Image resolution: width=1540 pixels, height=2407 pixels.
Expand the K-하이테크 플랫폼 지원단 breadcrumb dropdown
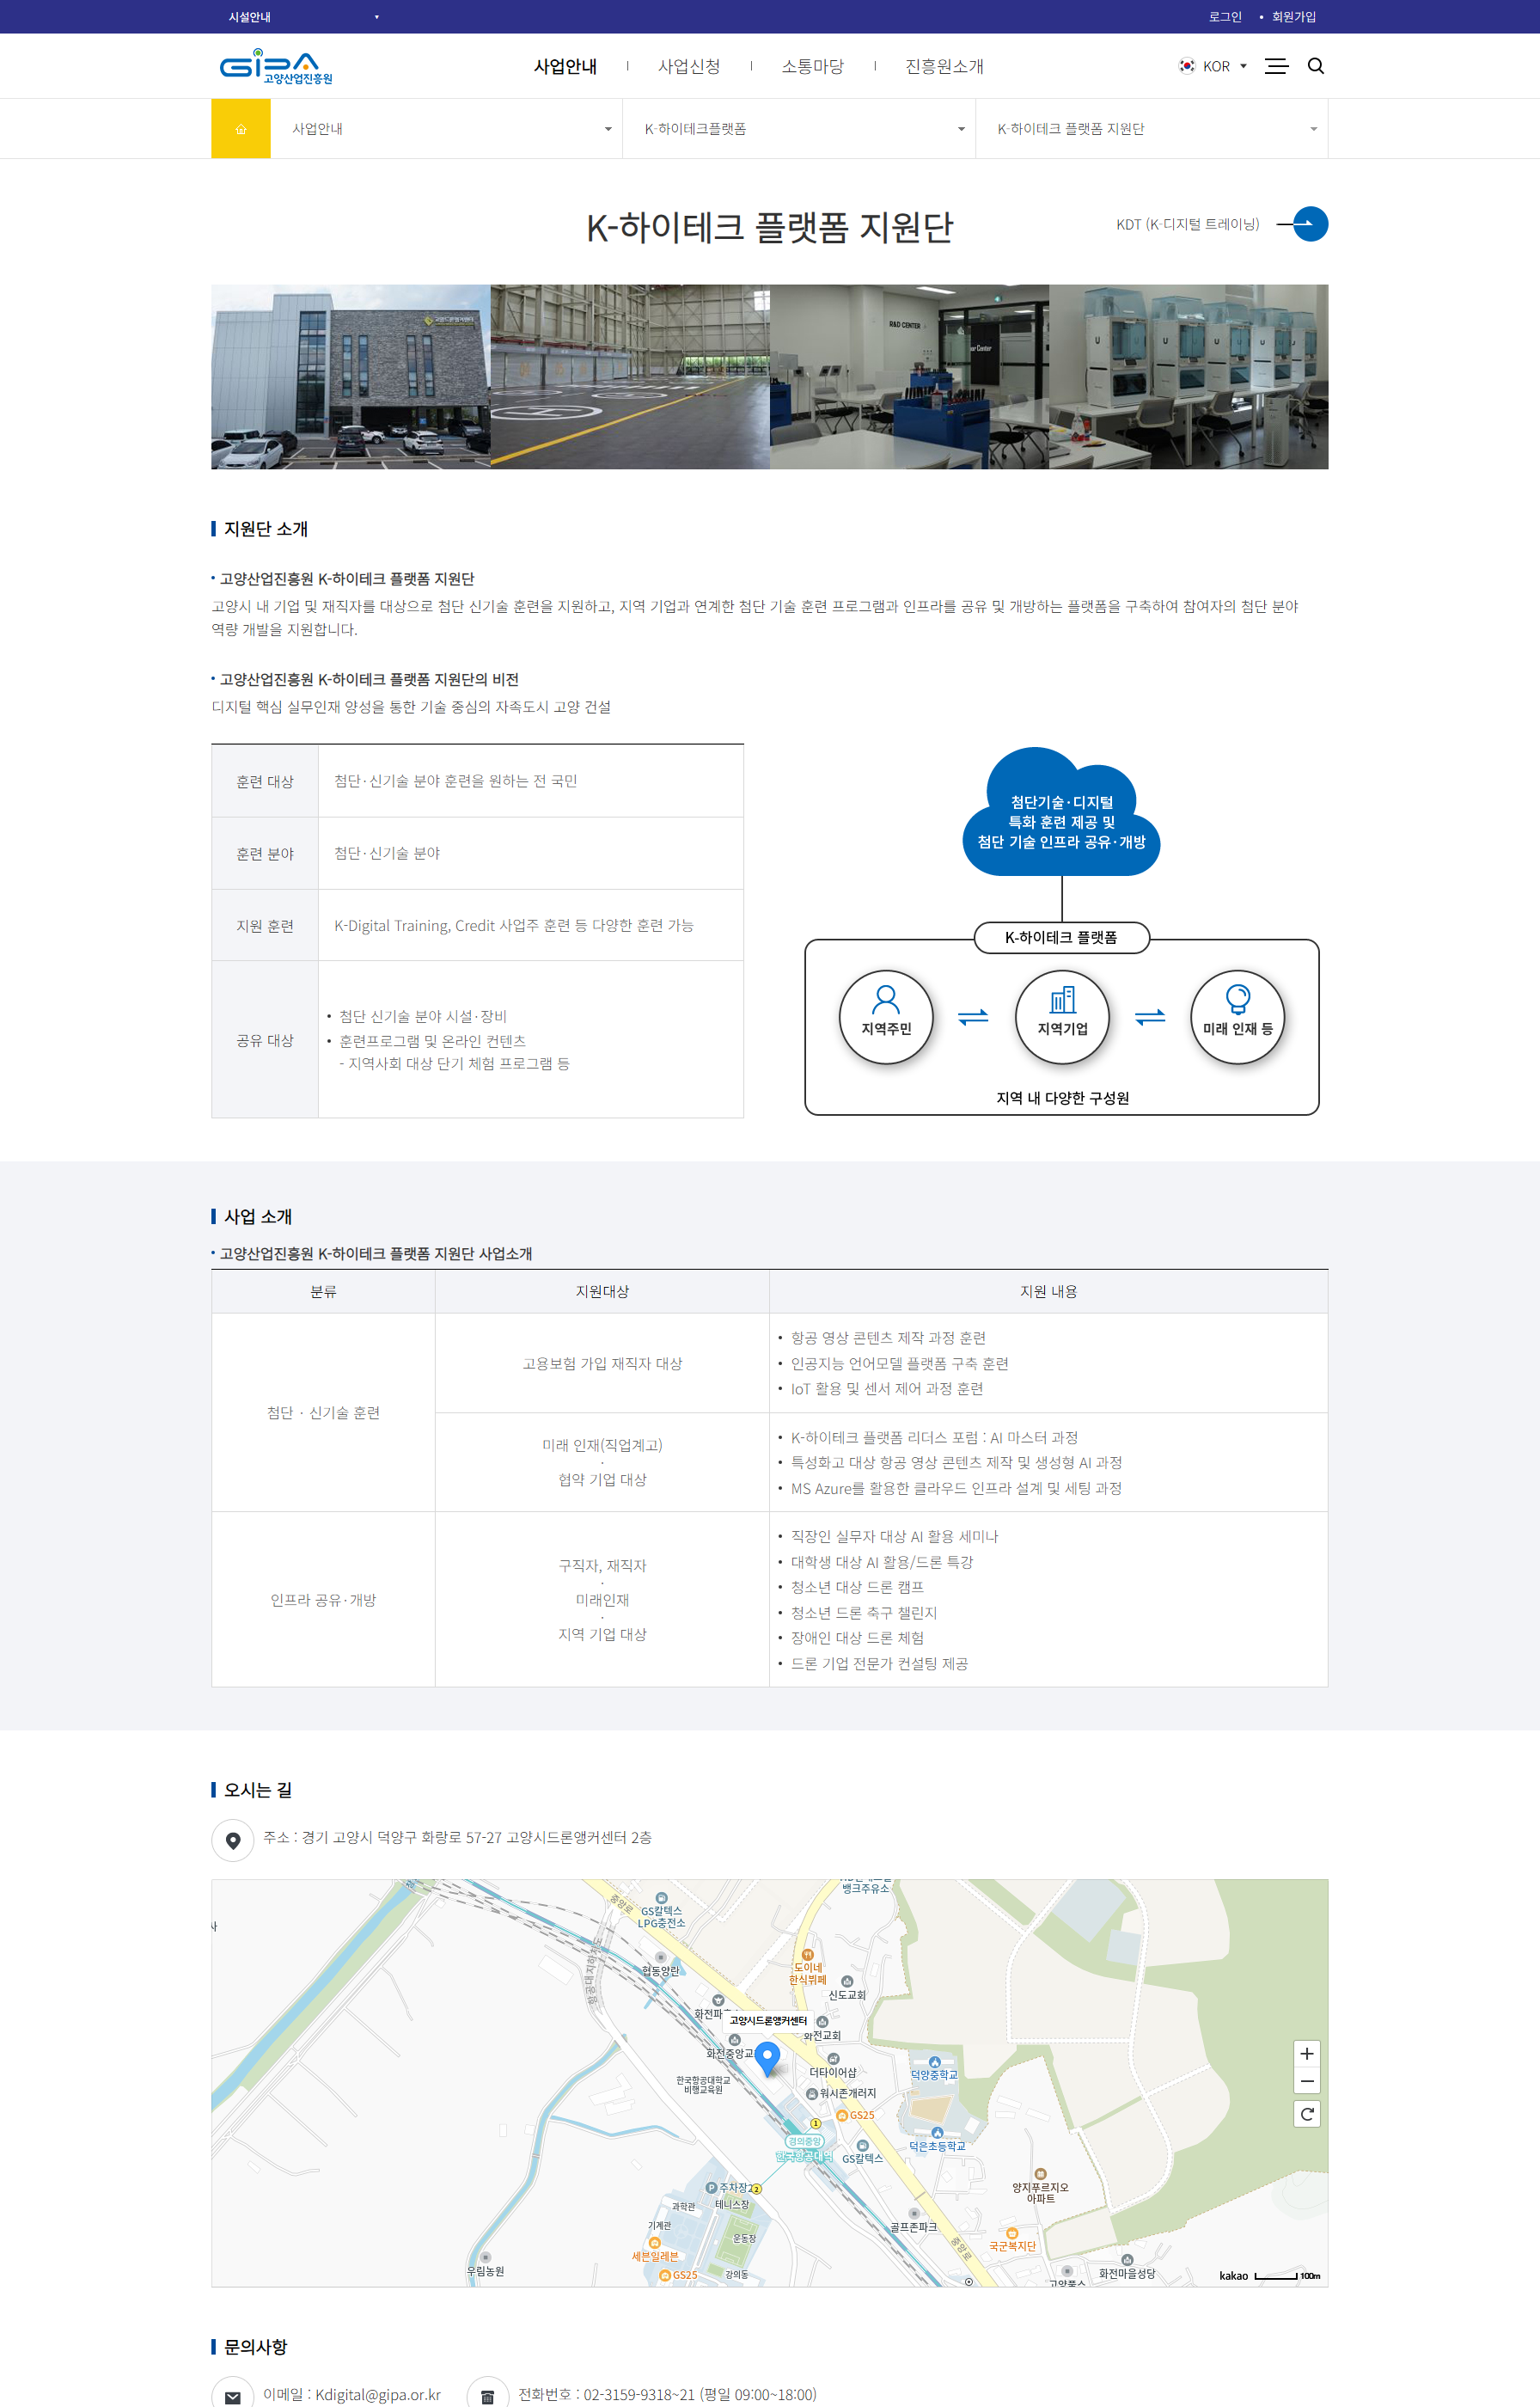1152,129
